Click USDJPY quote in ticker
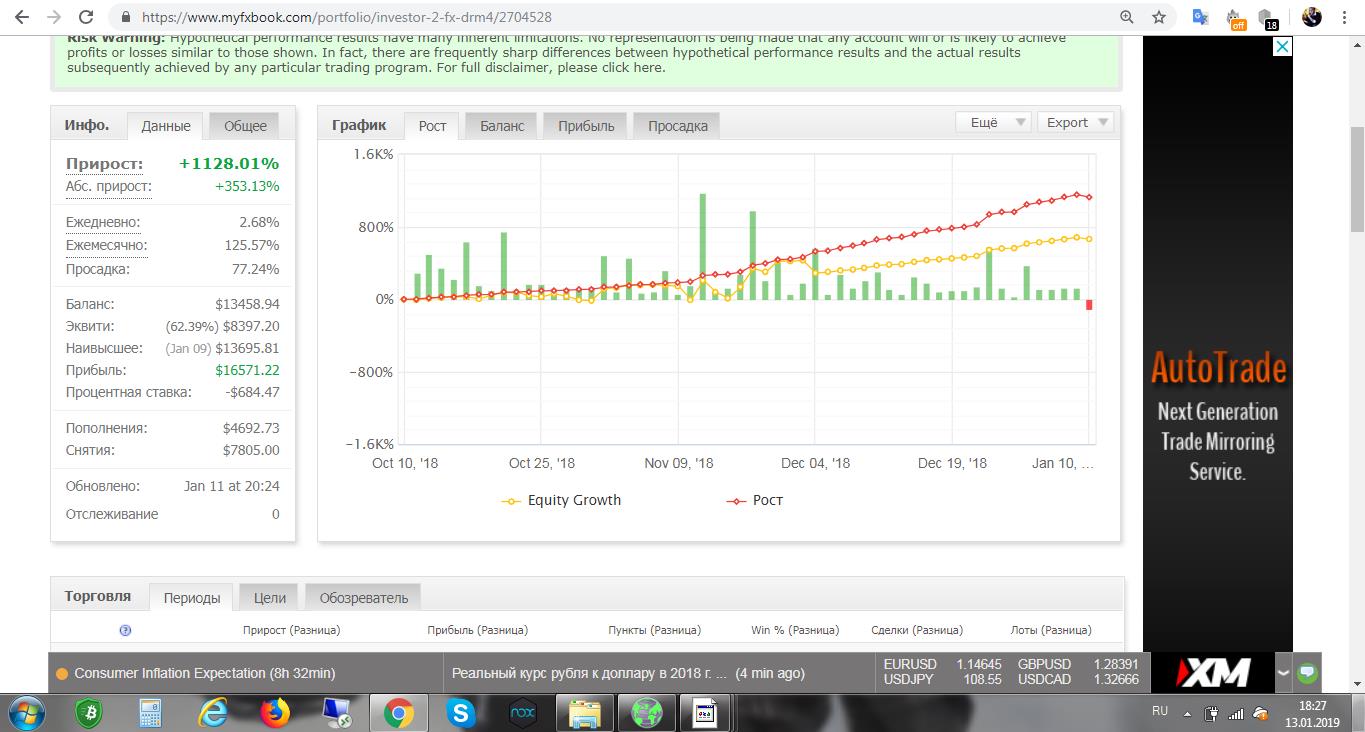Screen dimensions: 1365x732 pyautogui.click(x=943, y=679)
